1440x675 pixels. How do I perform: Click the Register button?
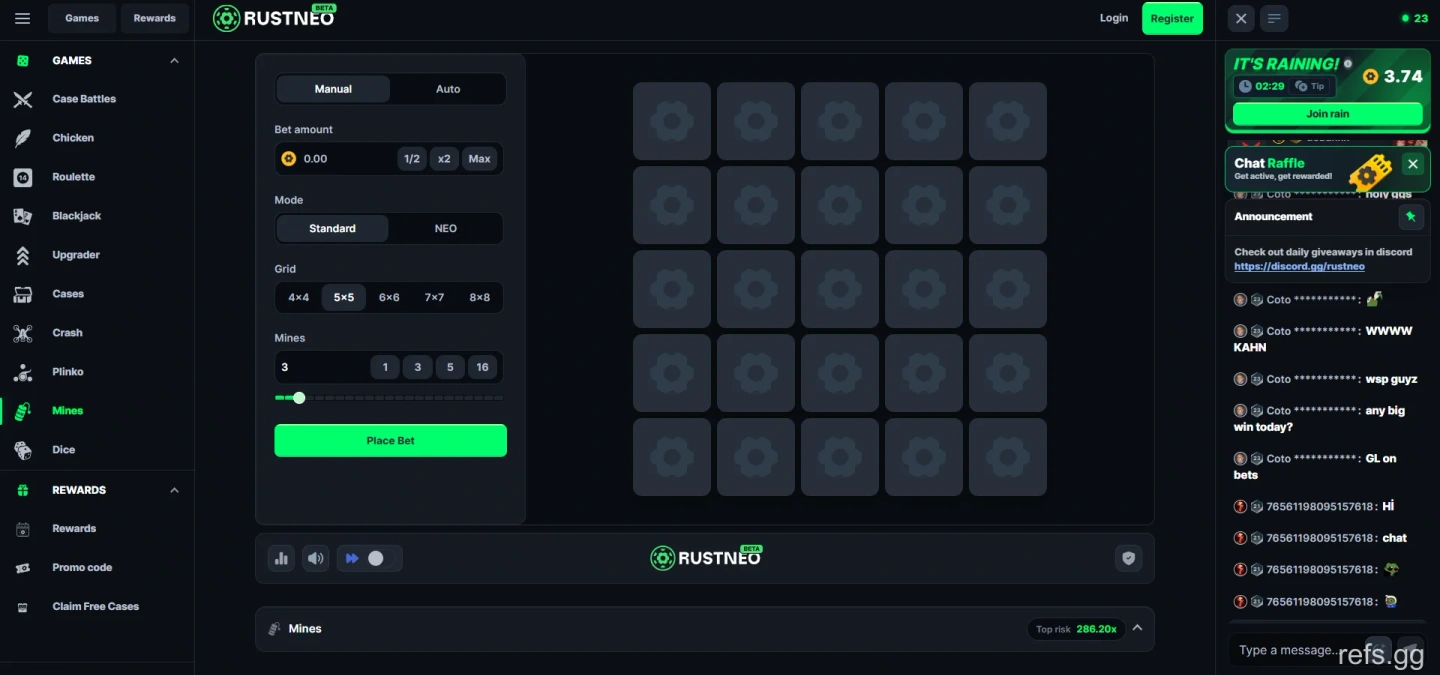click(x=1172, y=18)
